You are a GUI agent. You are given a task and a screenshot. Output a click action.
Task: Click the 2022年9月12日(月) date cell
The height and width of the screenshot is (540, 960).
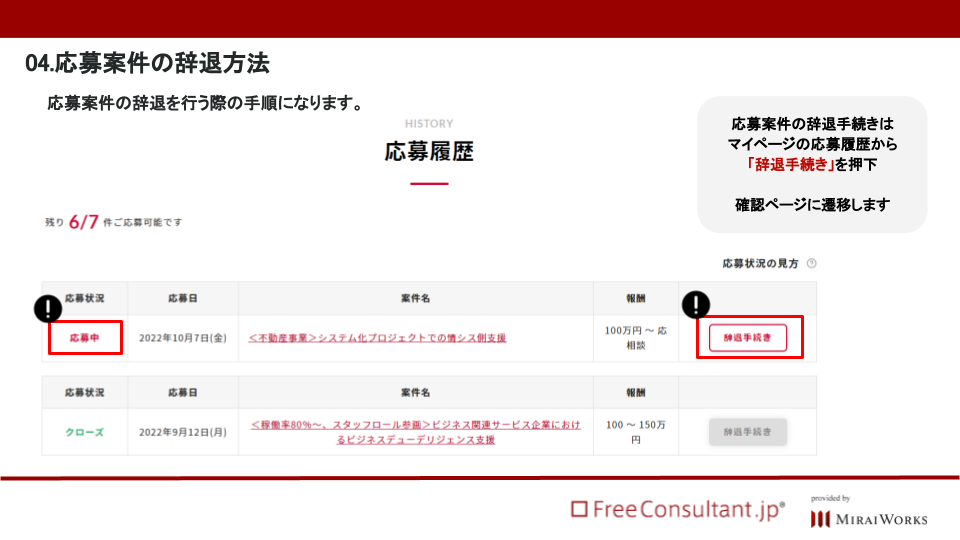coord(182,432)
